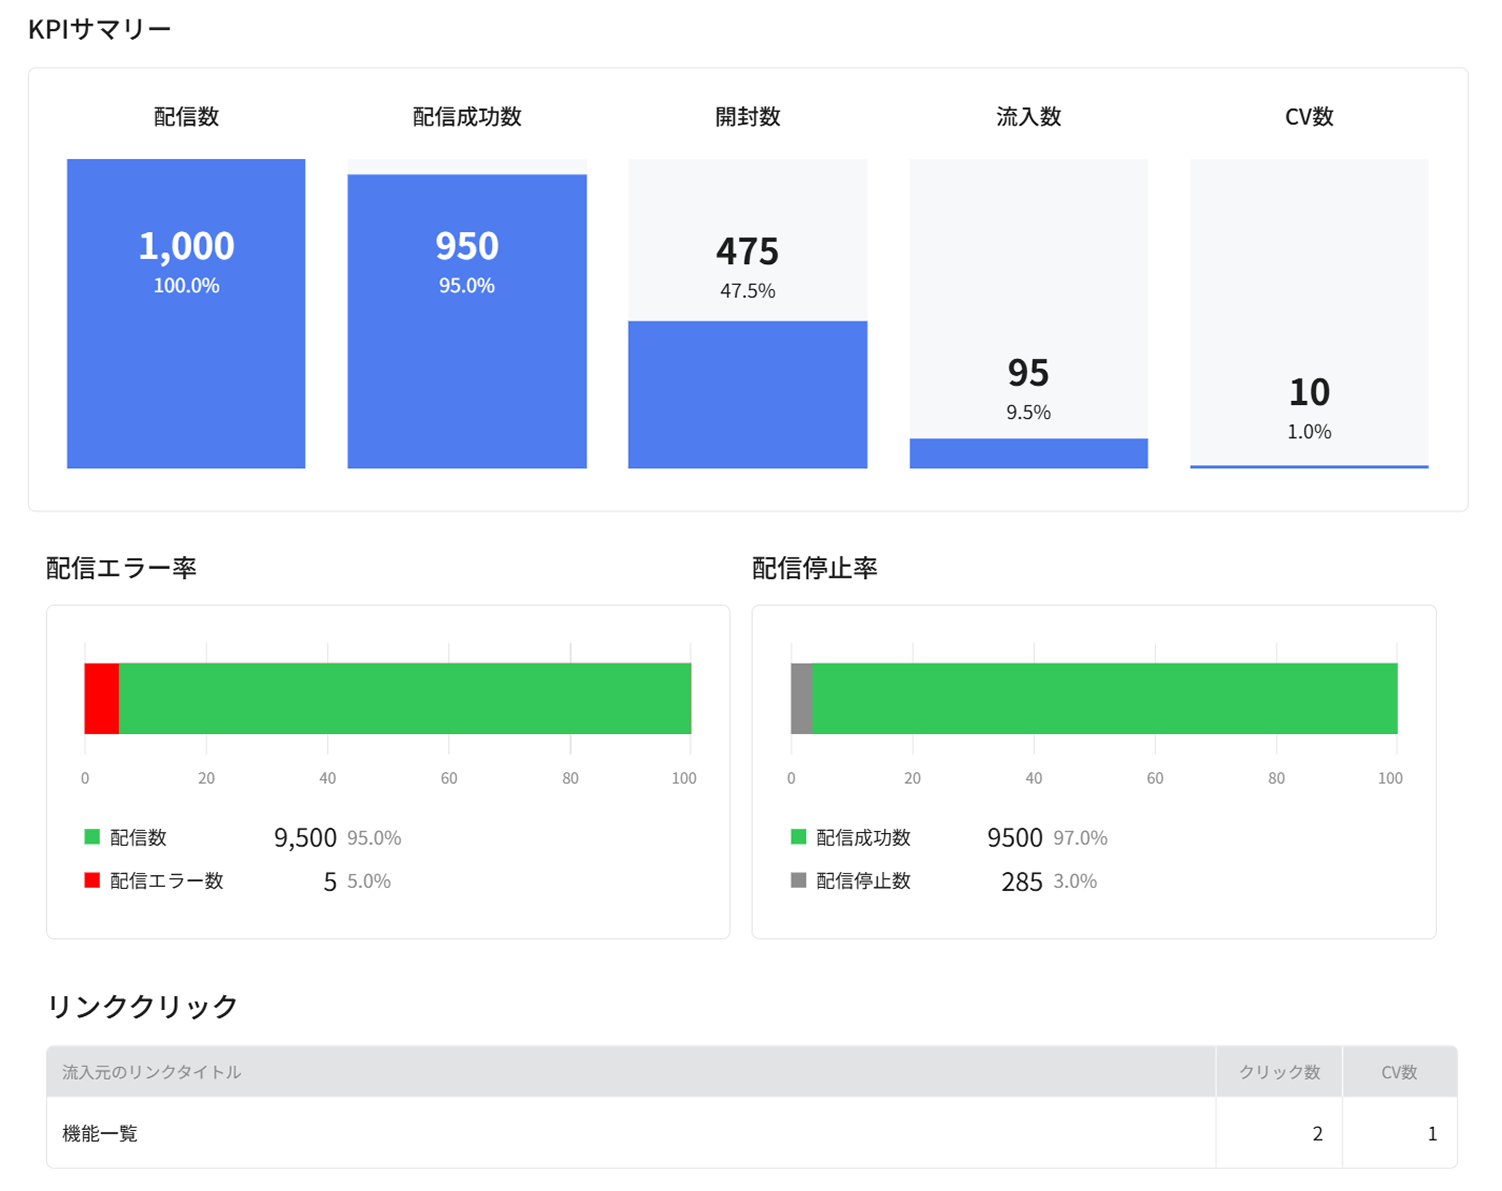Click green segment of 配信エラー率 bar

pyautogui.click(x=405, y=698)
